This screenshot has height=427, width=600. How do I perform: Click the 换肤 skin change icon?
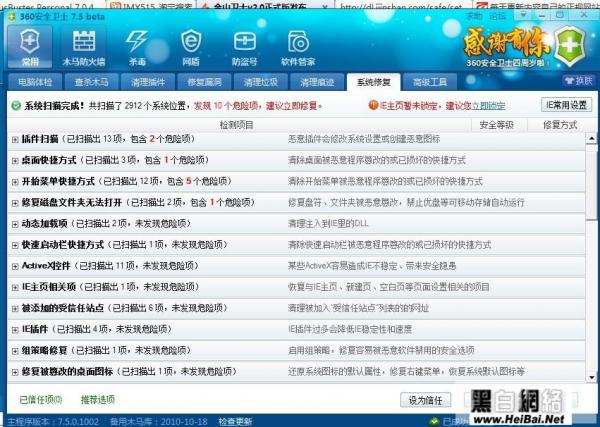(579, 80)
